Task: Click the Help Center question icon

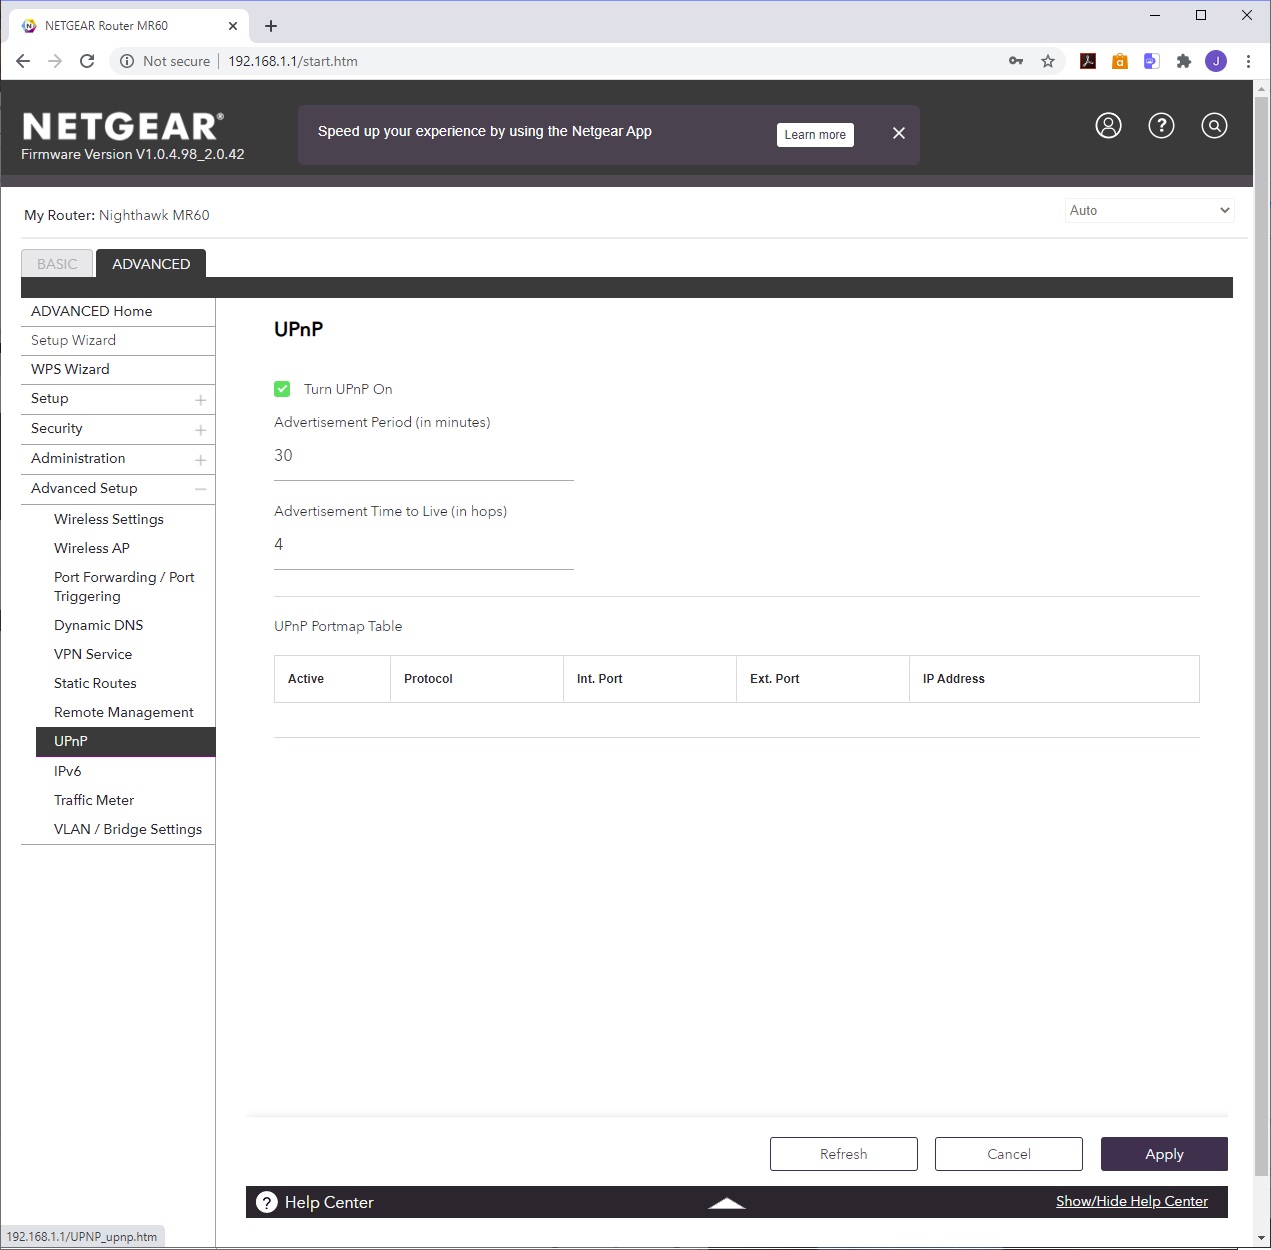Action: point(267,1202)
